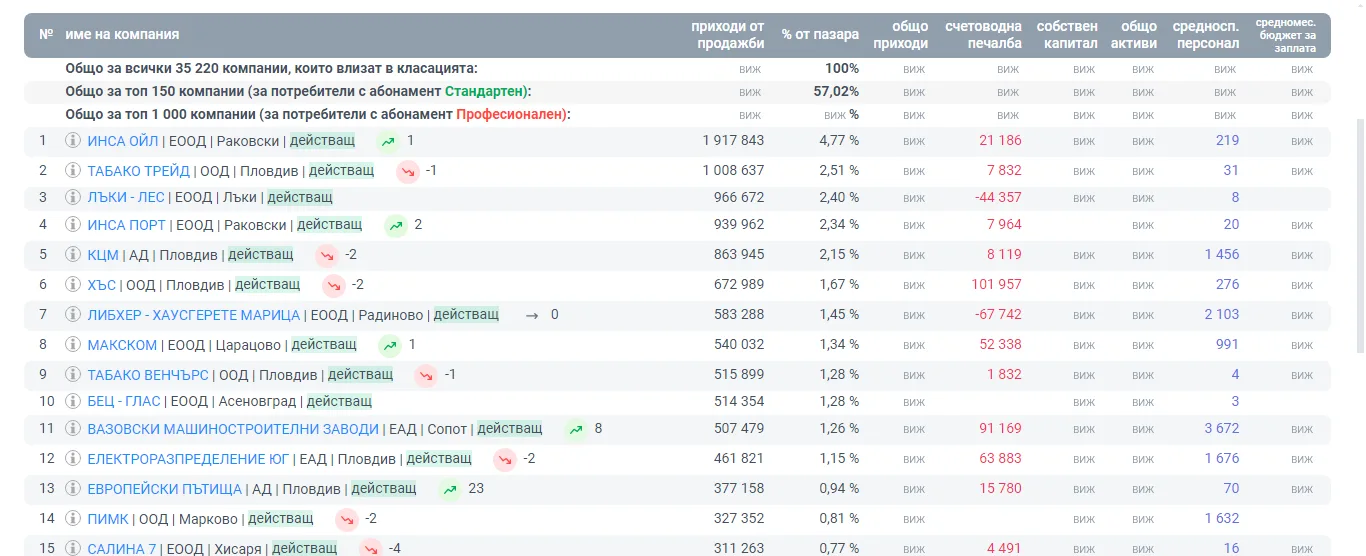Click the page vertical scrollbar
Image resolution: width=1366 pixels, height=556 pixels.
point(1360,180)
